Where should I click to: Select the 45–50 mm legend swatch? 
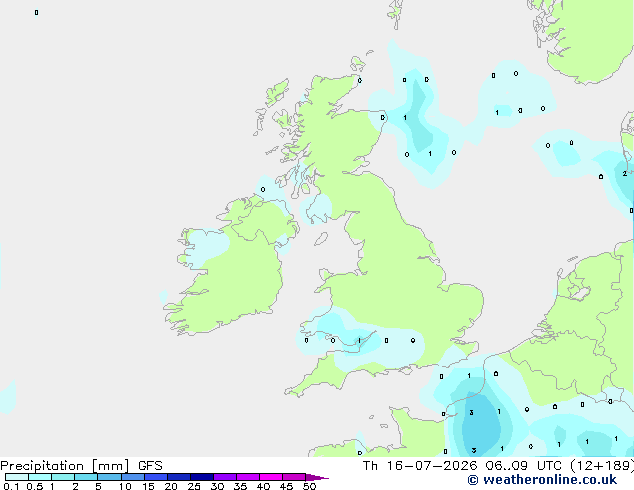294,477
